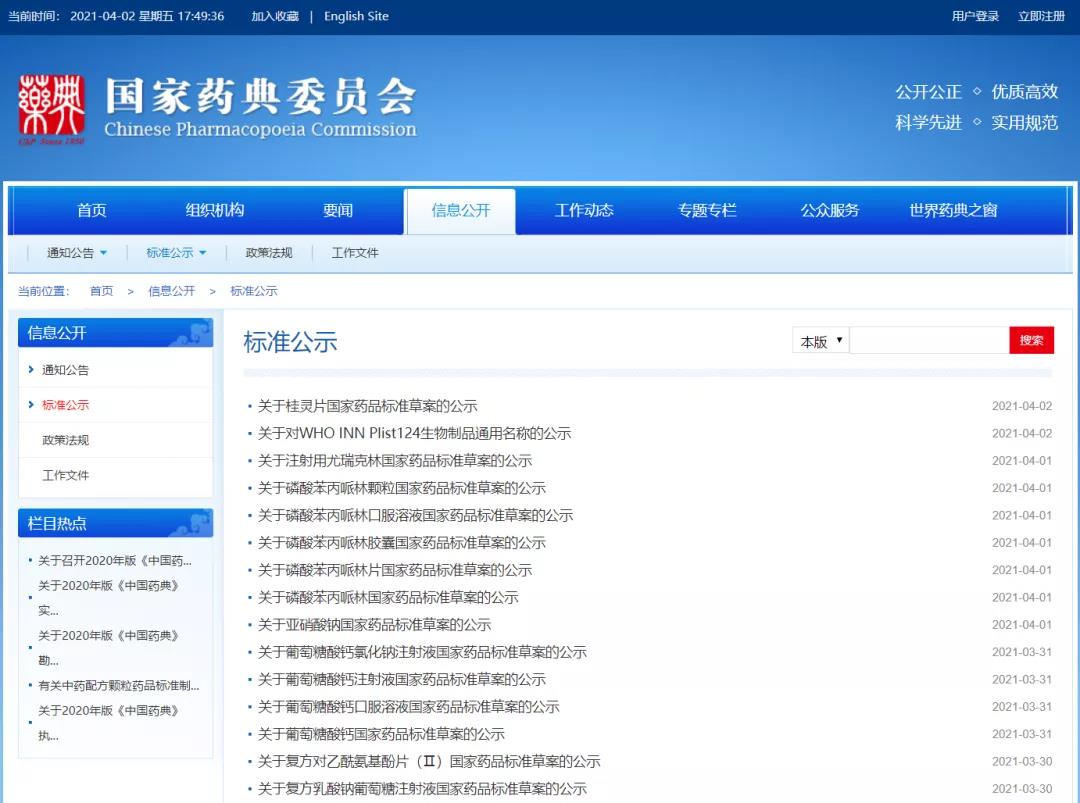Switch to English Site
1080x803 pixels.
(x=356, y=16)
